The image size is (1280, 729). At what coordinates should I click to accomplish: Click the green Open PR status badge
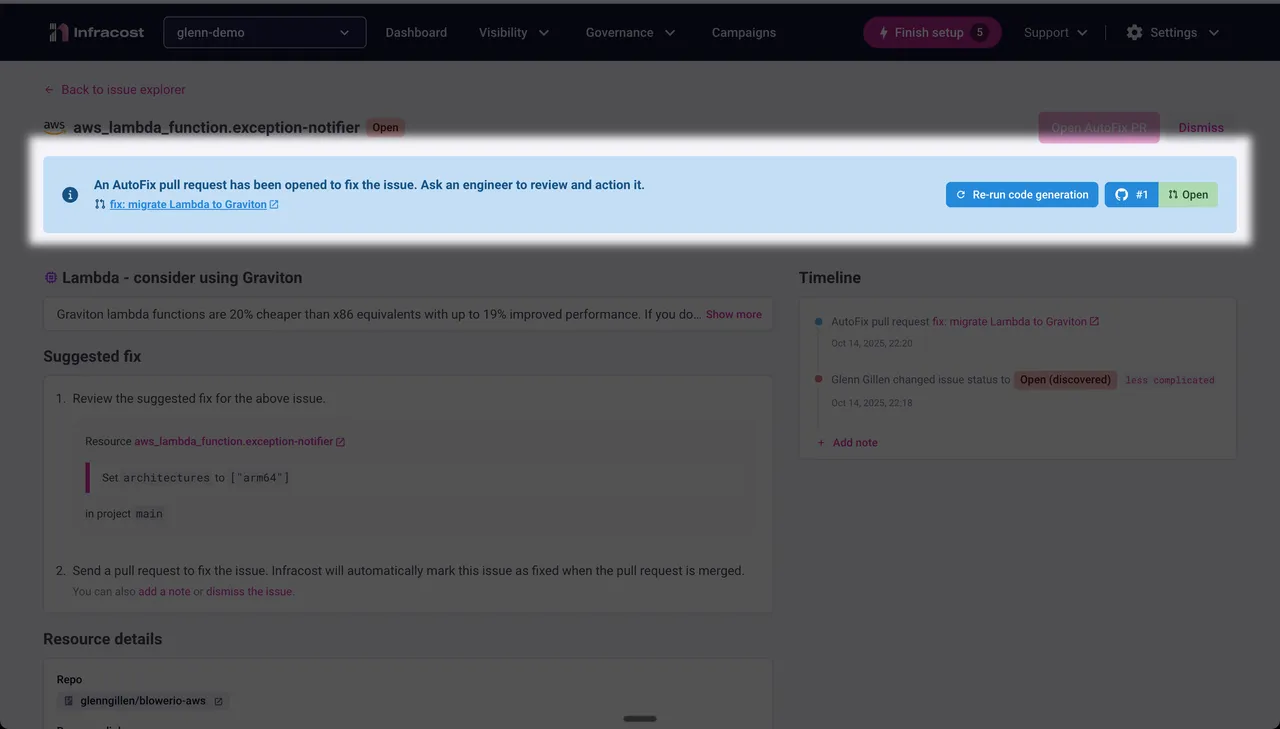1188,195
